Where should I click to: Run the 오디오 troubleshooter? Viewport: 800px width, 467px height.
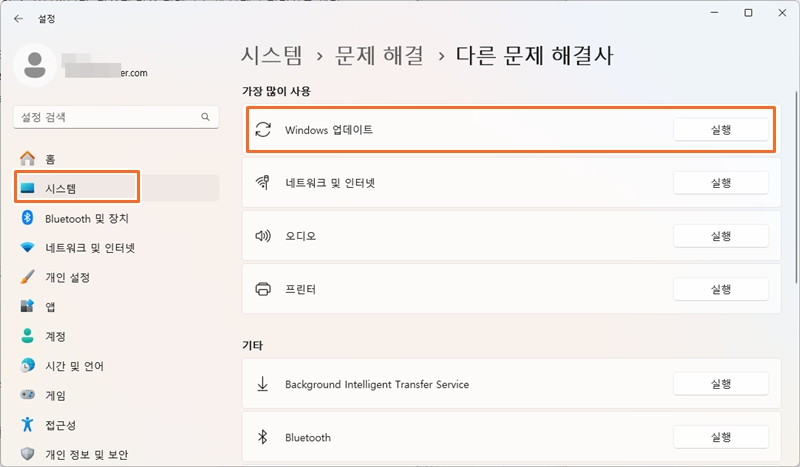pyautogui.click(x=721, y=236)
